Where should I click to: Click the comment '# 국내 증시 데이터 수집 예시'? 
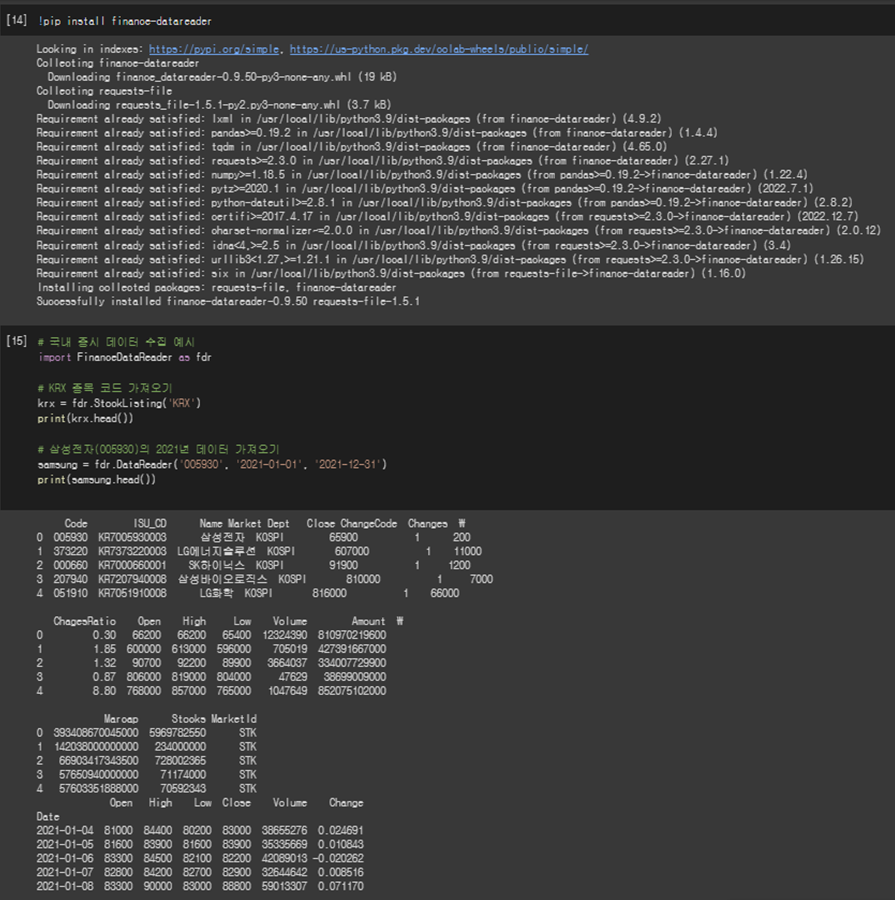[117, 342]
